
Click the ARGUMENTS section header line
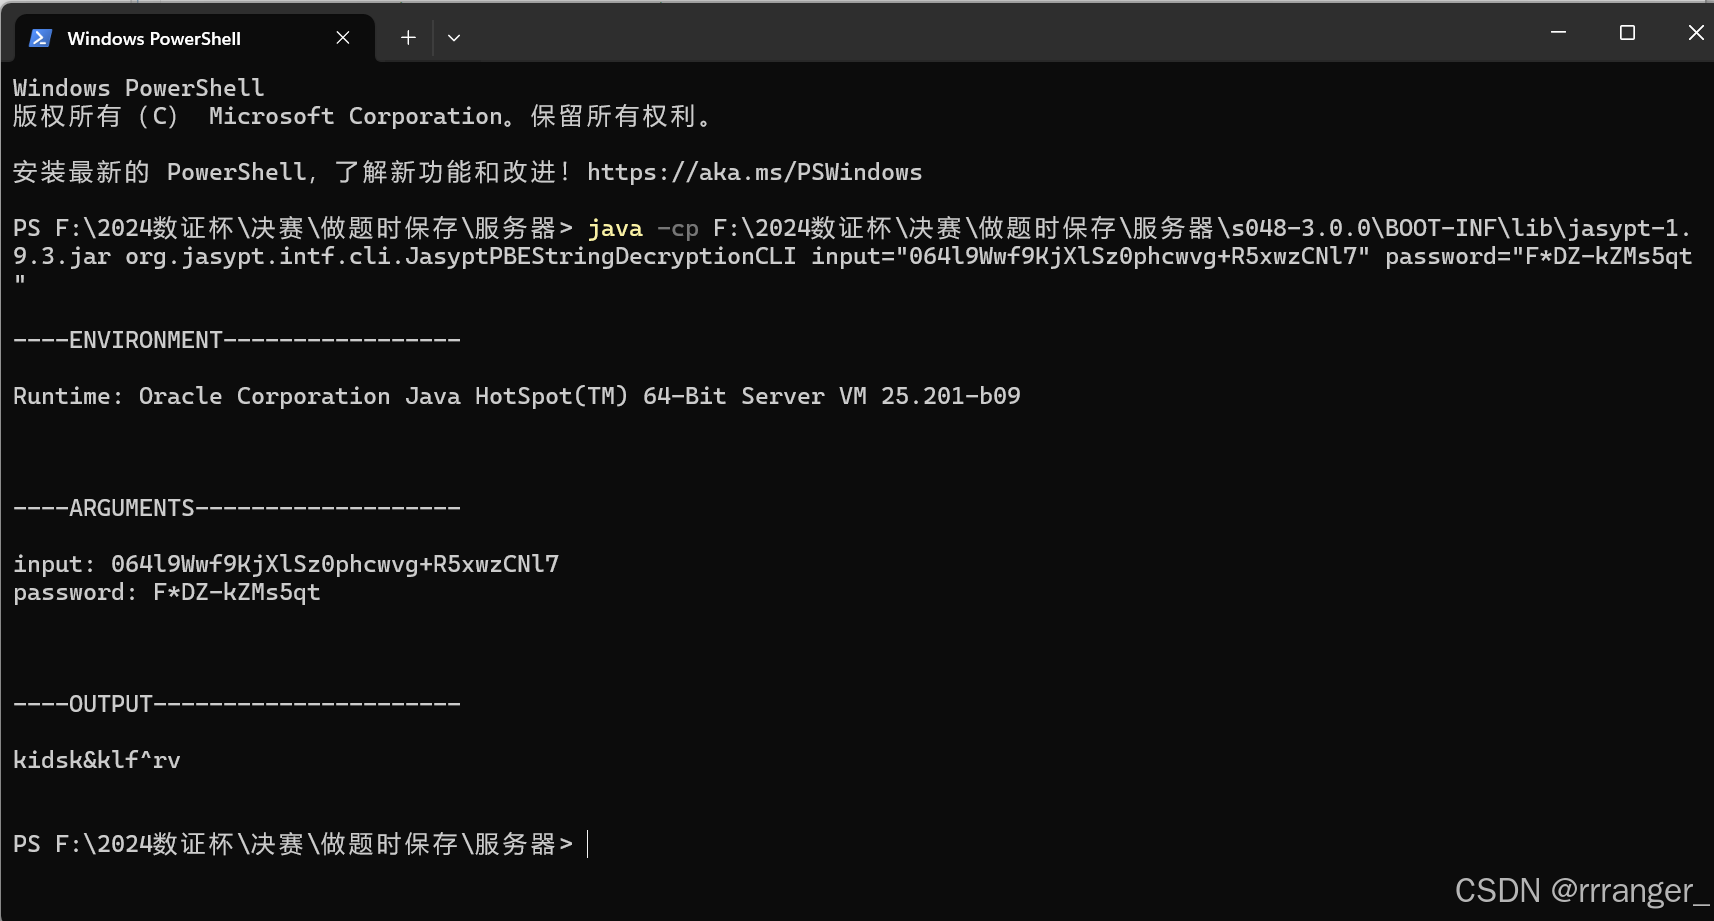click(237, 508)
